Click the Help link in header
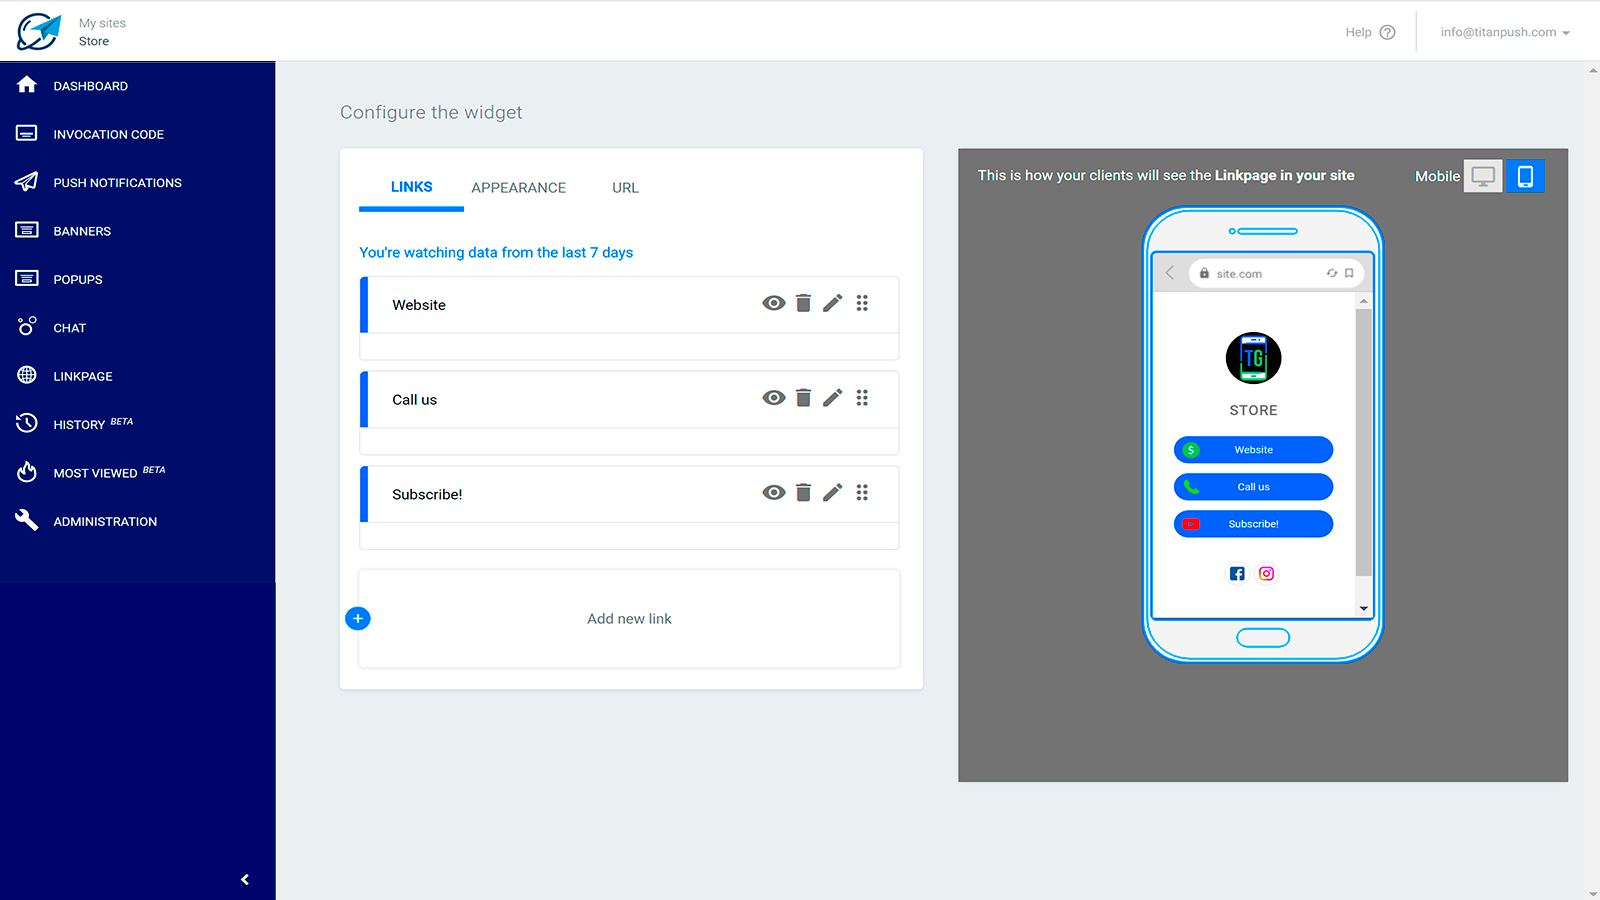This screenshot has width=1600, height=900. pos(1358,32)
